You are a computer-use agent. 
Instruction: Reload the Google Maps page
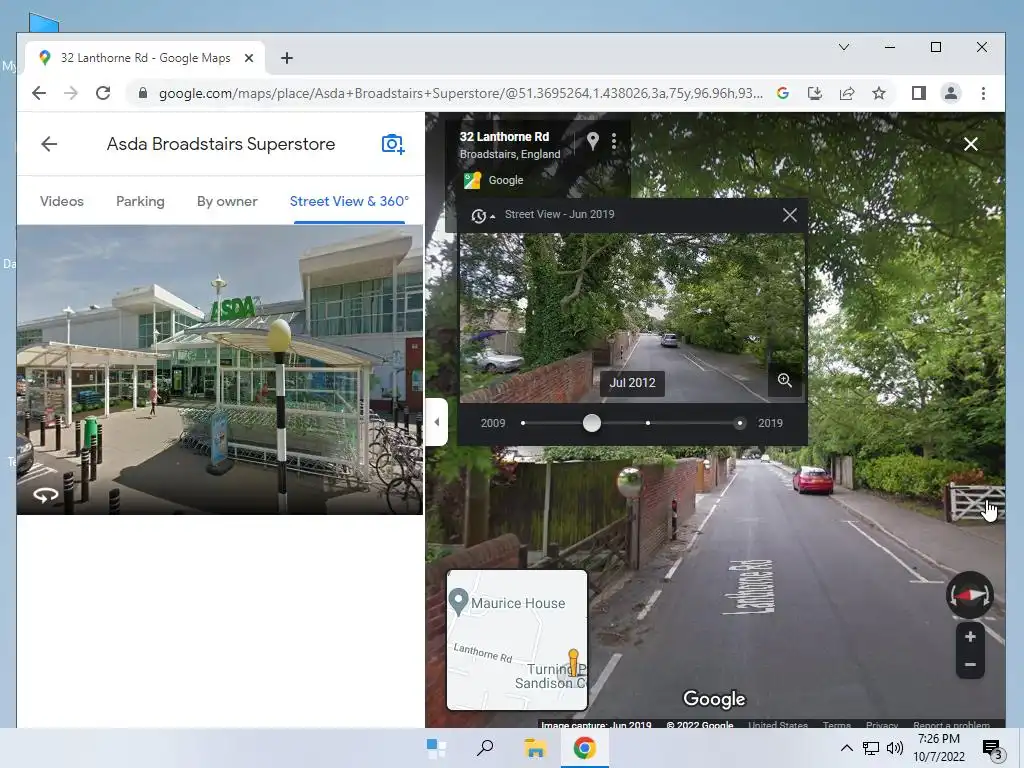coord(103,93)
